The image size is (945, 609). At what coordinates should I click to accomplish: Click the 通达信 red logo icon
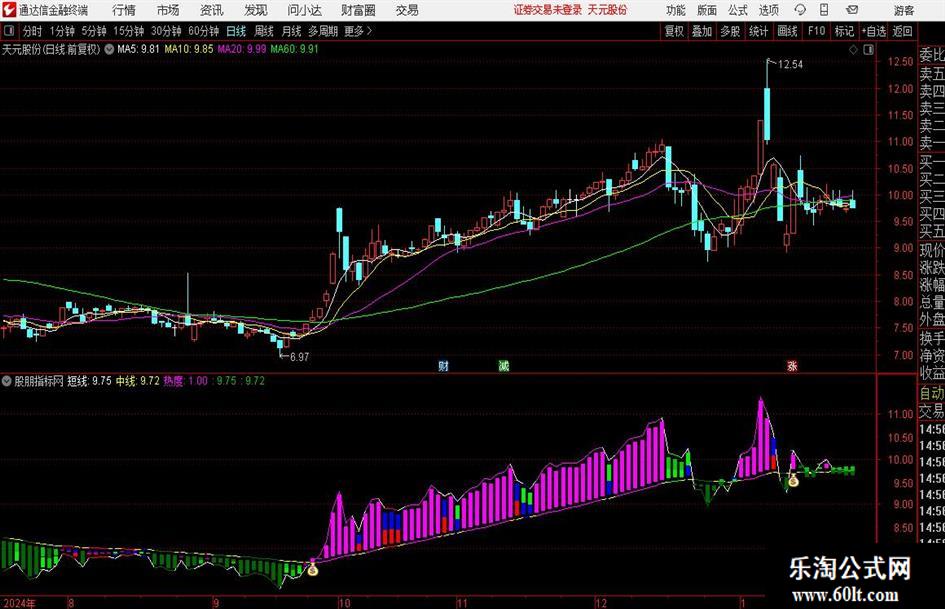pos(9,10)
